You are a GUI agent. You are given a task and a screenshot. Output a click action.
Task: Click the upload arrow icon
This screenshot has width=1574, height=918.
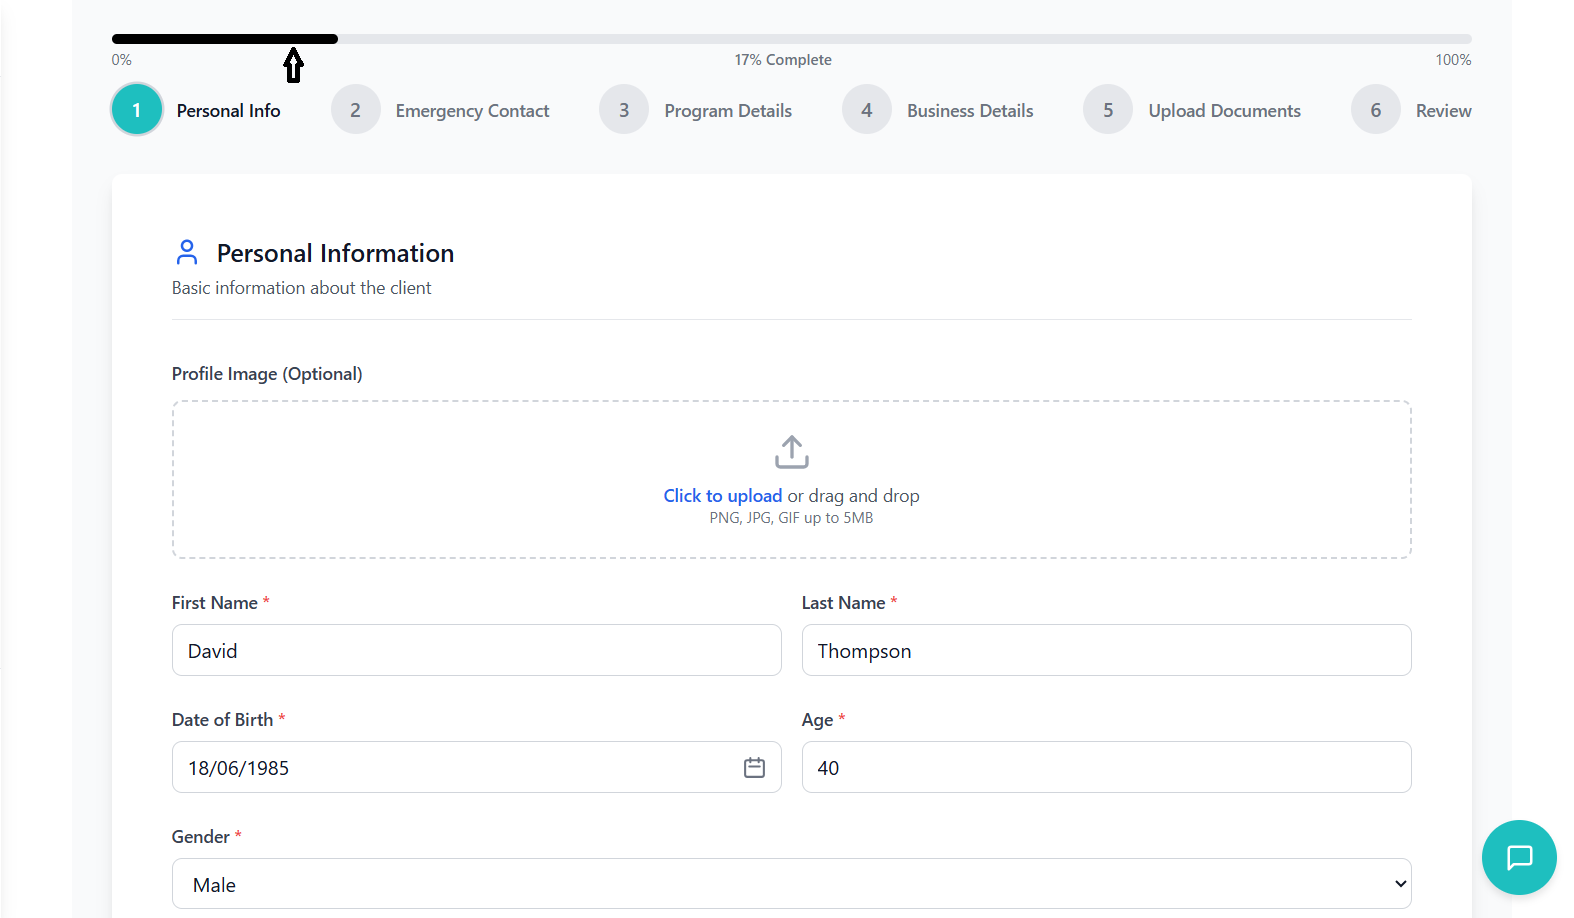pos(791,452)
